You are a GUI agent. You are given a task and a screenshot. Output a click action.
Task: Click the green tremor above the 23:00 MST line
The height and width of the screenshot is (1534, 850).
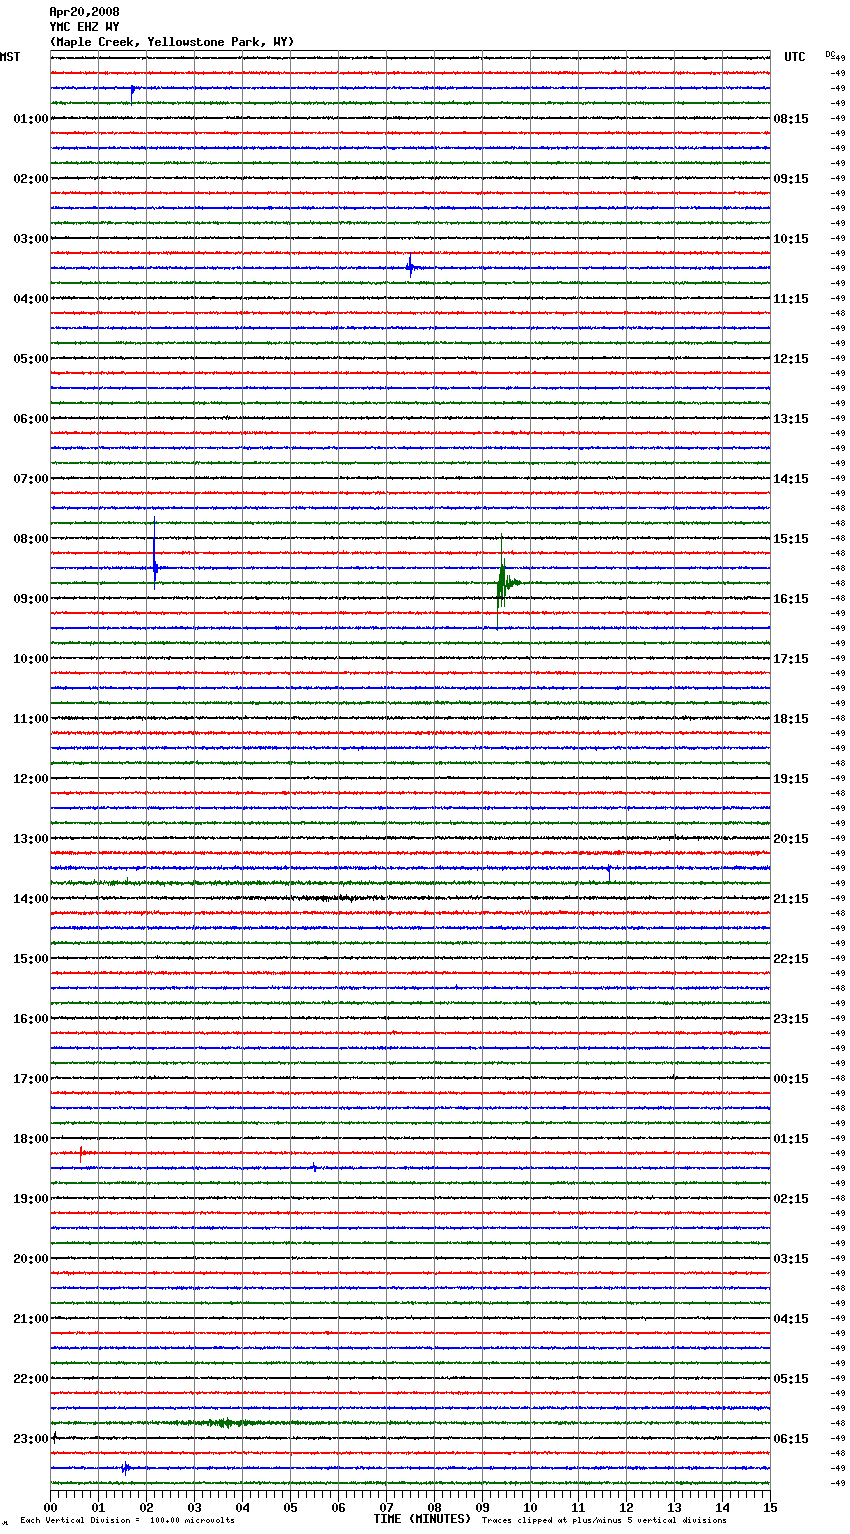point(225,1422)
